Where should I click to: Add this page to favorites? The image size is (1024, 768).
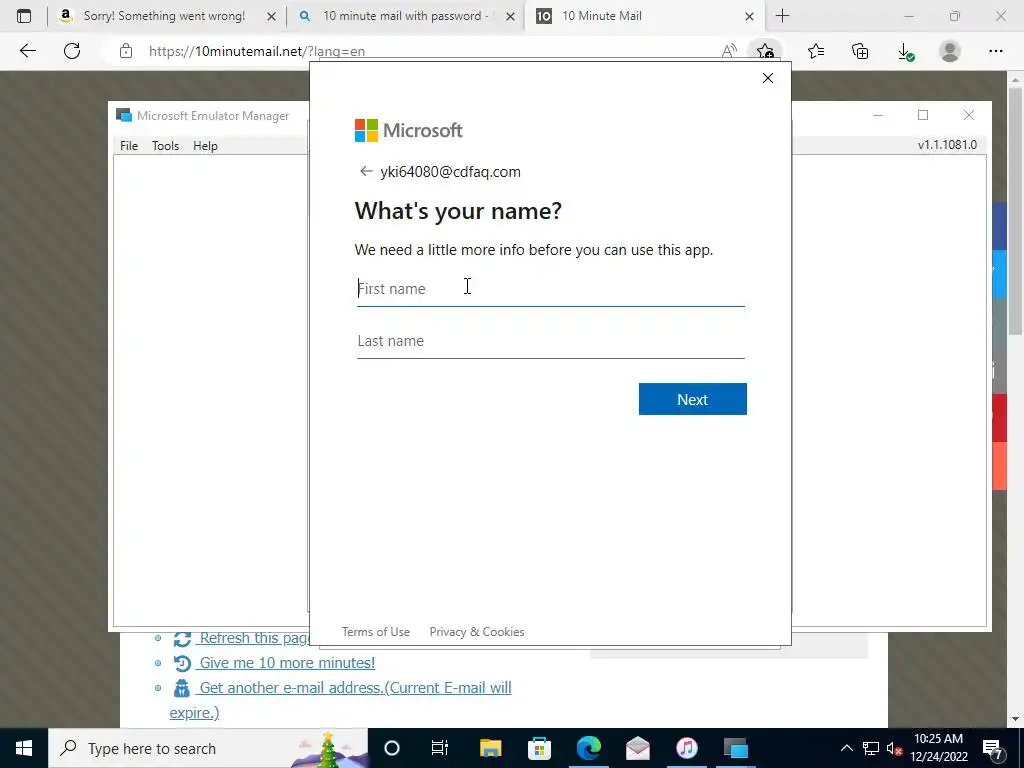(765, 51)
